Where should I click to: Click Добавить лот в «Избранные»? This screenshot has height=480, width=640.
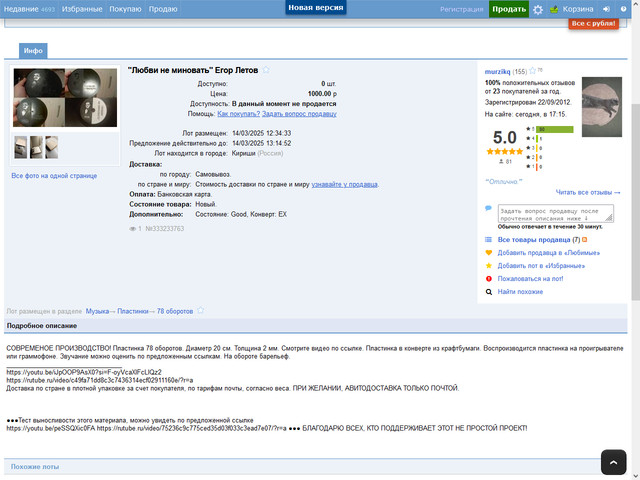tap(541, 266)
